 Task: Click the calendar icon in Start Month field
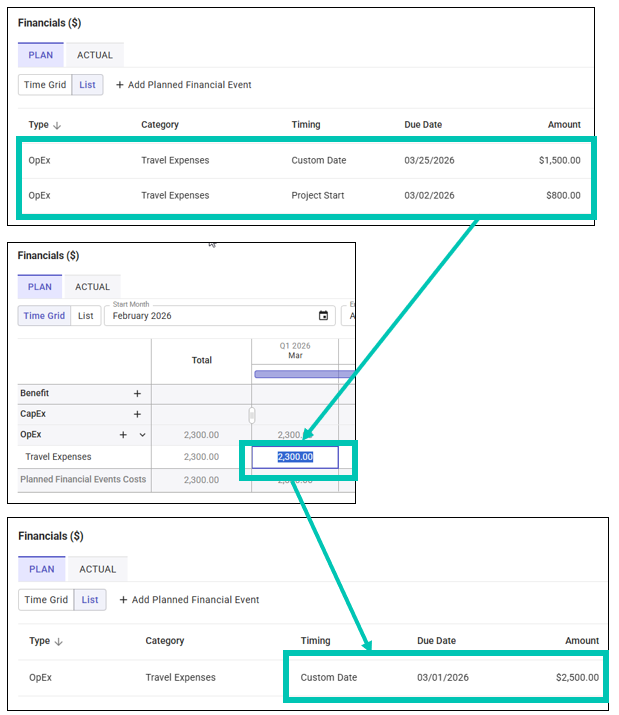pyautogui.click(x=323, y=316)
